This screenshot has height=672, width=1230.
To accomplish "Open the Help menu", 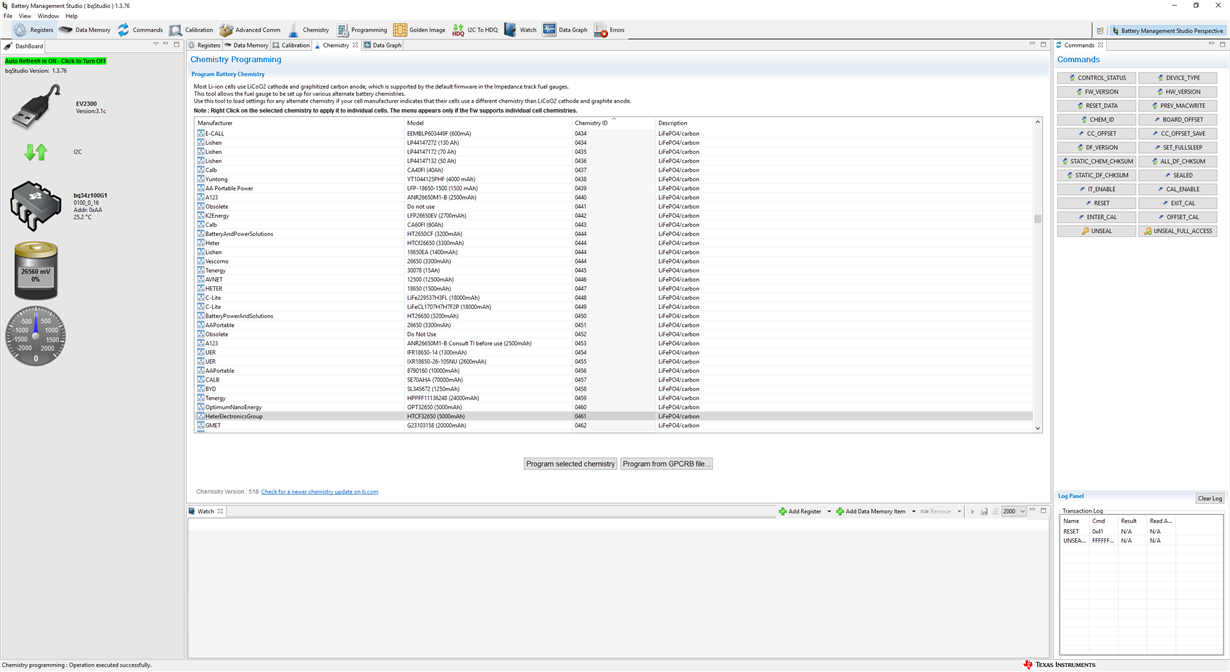I will click(x=71, y=16).
